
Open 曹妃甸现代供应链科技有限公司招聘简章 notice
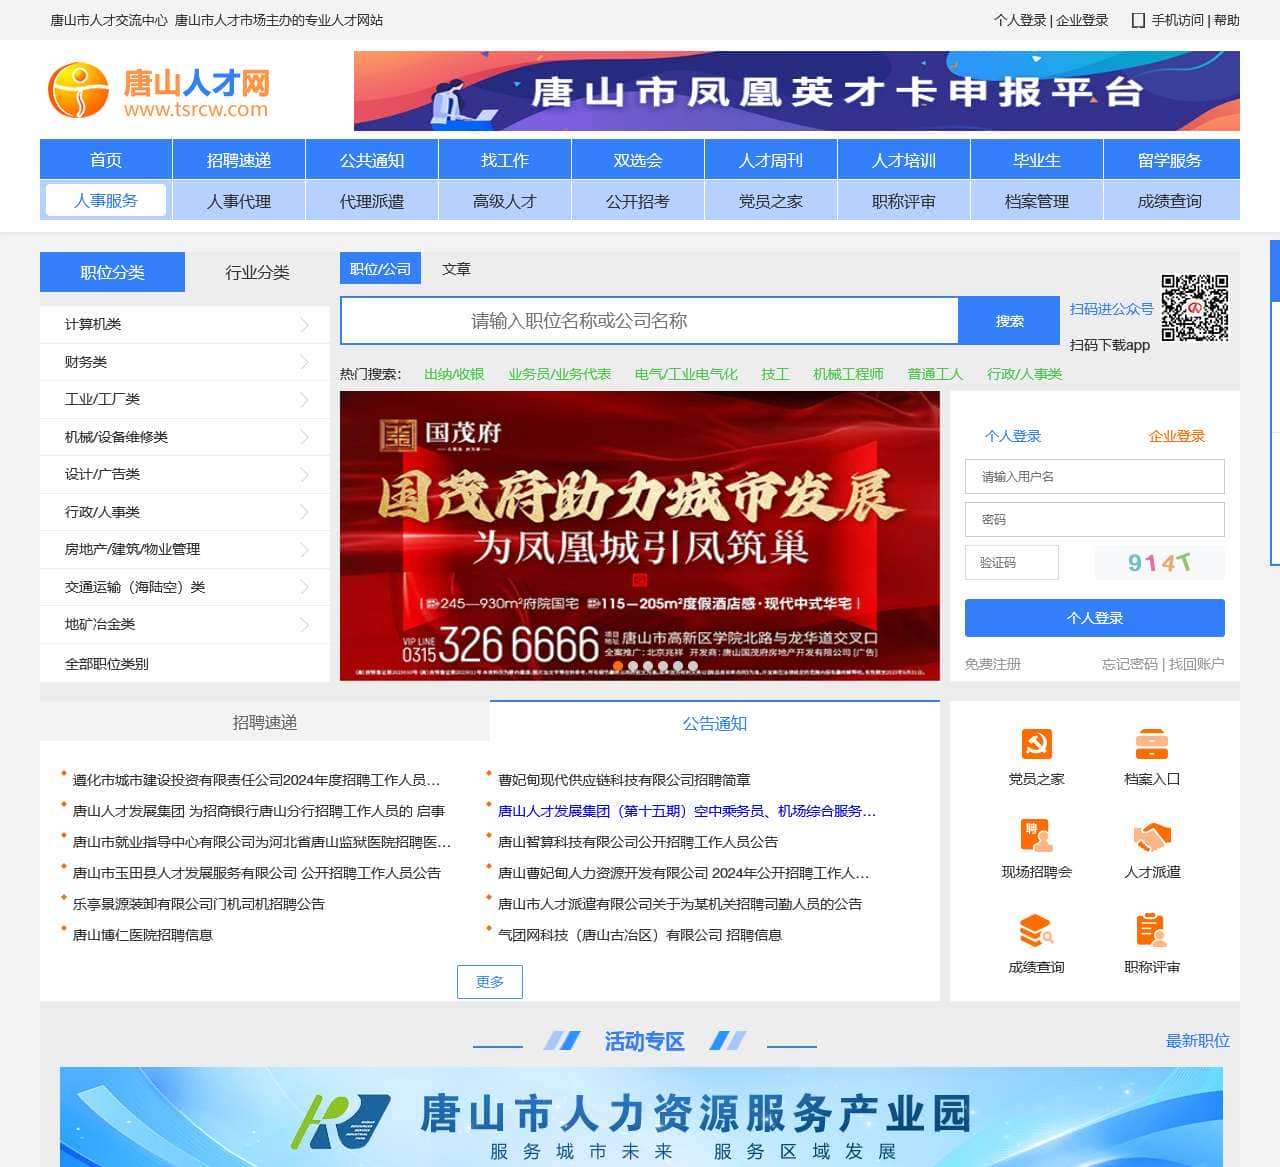624,780
